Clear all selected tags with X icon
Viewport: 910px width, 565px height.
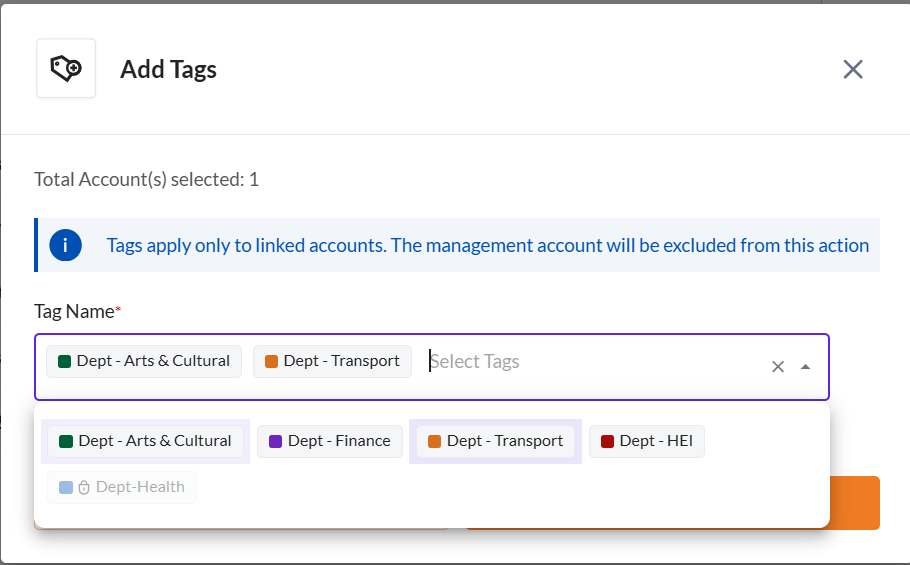click(x=778, y=367)
